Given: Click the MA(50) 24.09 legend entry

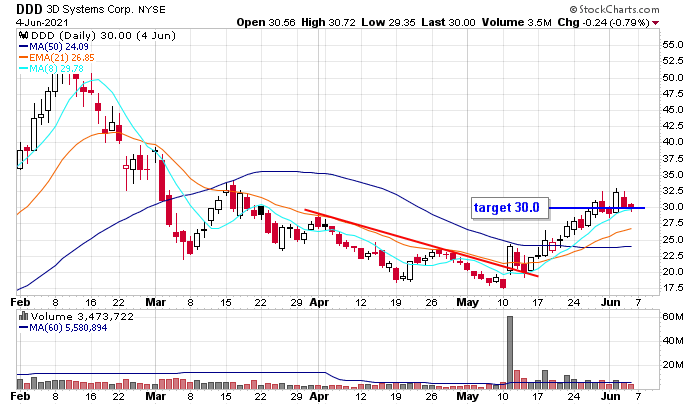Looking at the screenshot, I should click(54, 46).
